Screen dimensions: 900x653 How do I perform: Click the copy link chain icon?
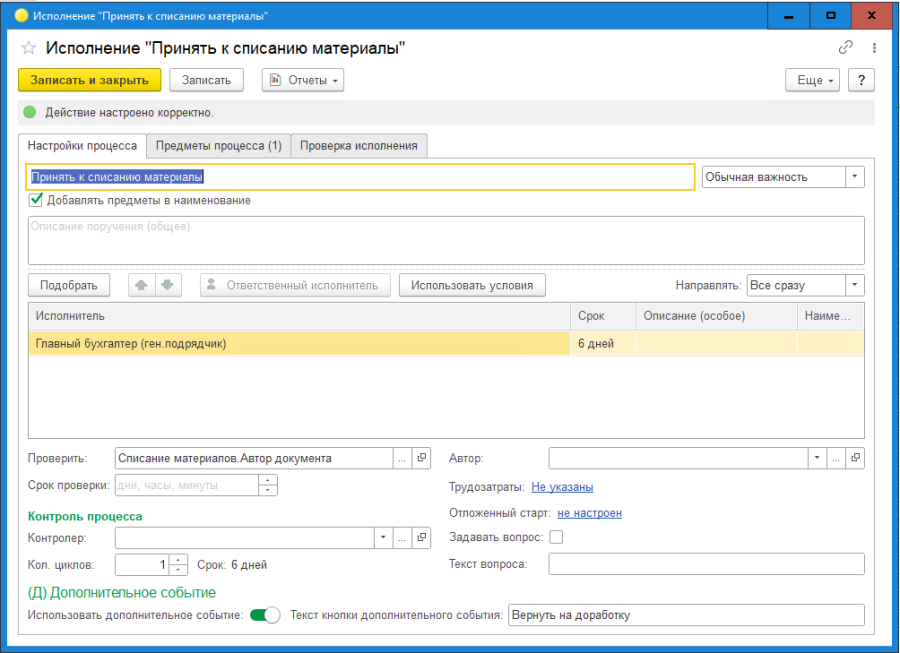pos(846,48)
